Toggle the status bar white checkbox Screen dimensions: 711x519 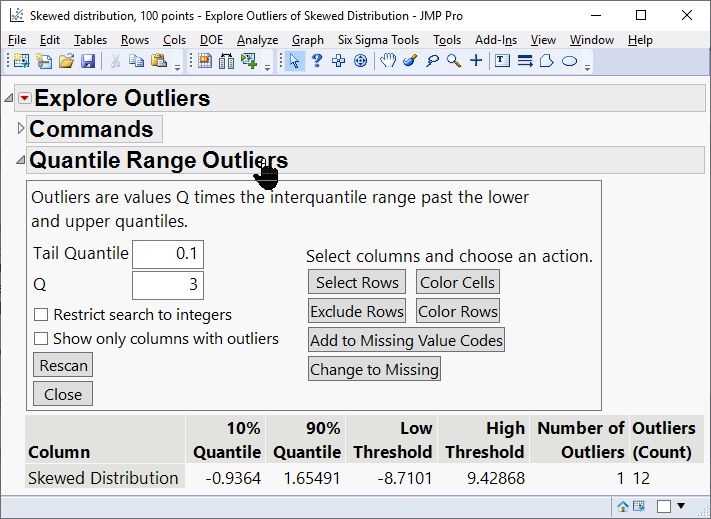coord(664,506)
